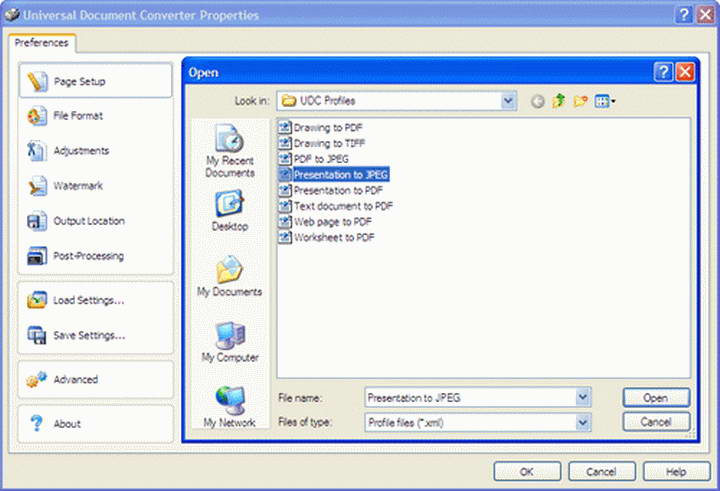Select the Drawing to TIFF text

click(x=329, y=144)
